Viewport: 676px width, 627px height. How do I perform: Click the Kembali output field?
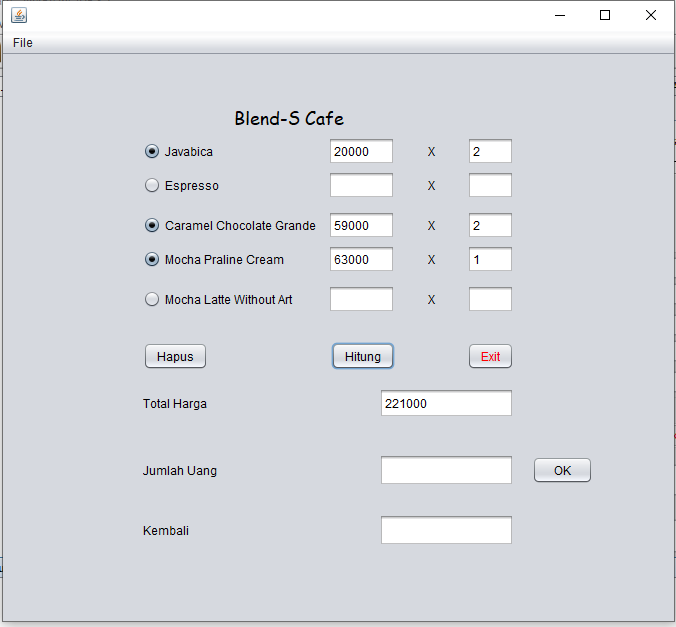pos(446,530)
